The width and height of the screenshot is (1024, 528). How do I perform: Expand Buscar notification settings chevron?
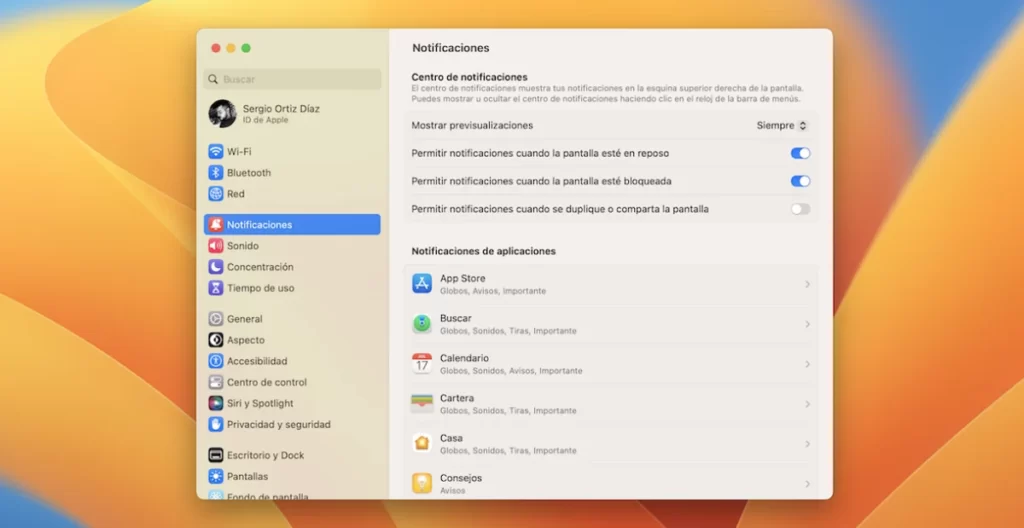(x=807, y=324)
